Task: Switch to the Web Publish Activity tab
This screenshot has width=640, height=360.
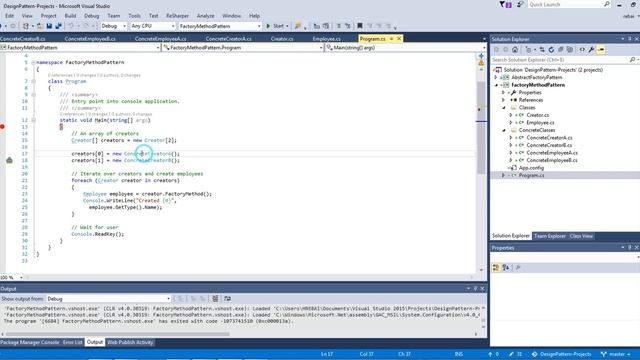Action: pos(130,342)
